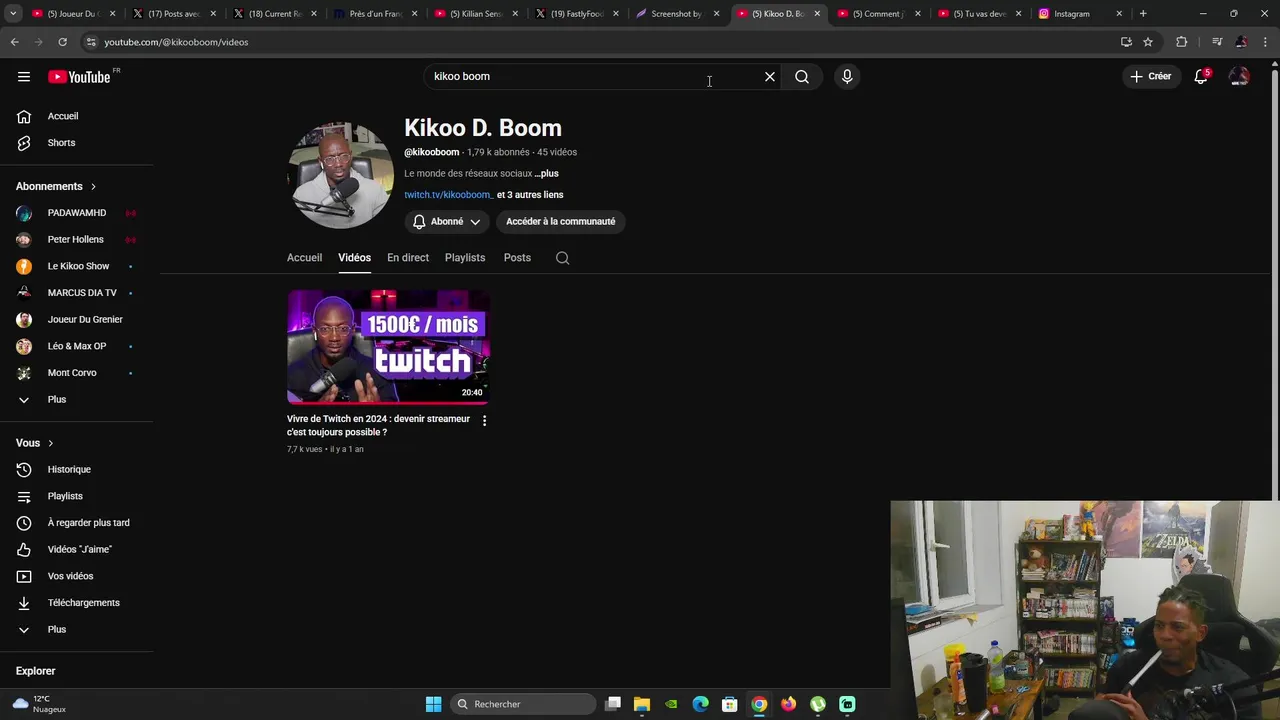Open the Peter Hollens subscription
1280x720 pixels.
click(77, 240)
